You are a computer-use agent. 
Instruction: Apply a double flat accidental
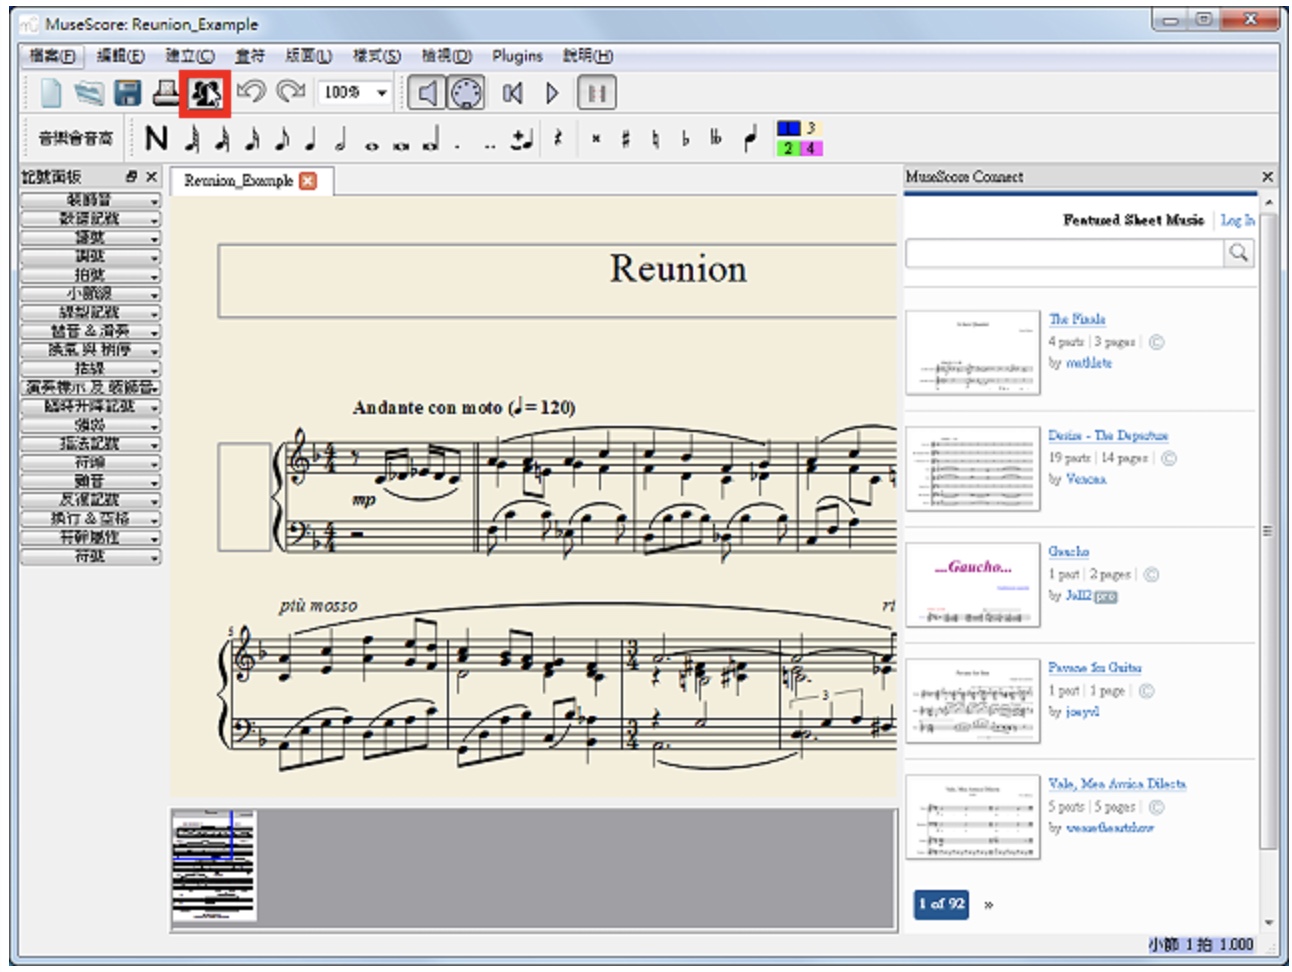point(716,139)
